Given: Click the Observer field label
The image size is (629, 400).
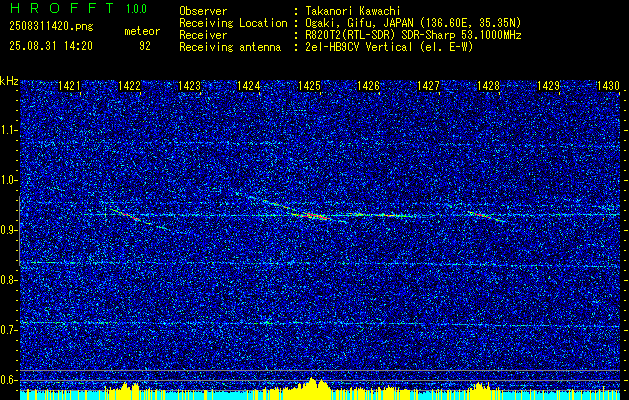Looking at the screenshot, I should (x=203, y=11).
